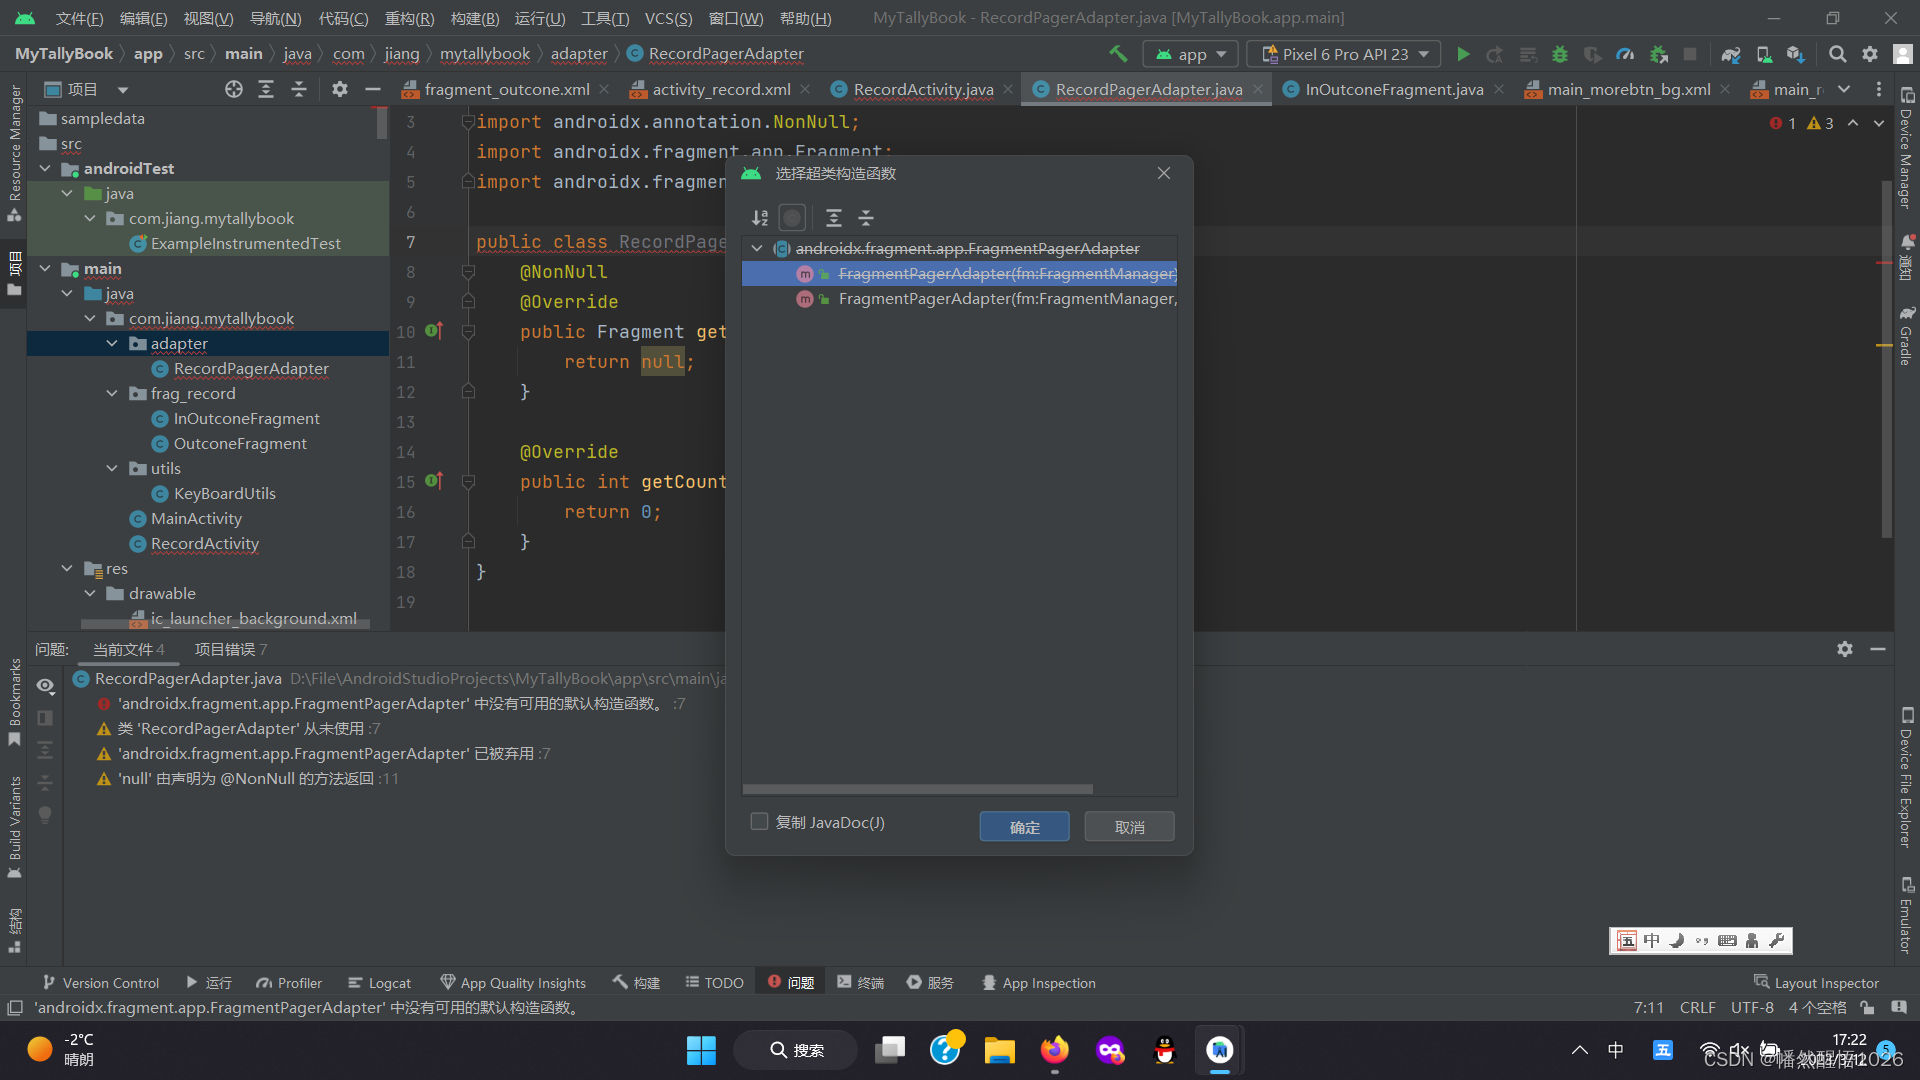Open the 重构(R) menu
Screen dimensions: 1920x1080
pos(409,18)
